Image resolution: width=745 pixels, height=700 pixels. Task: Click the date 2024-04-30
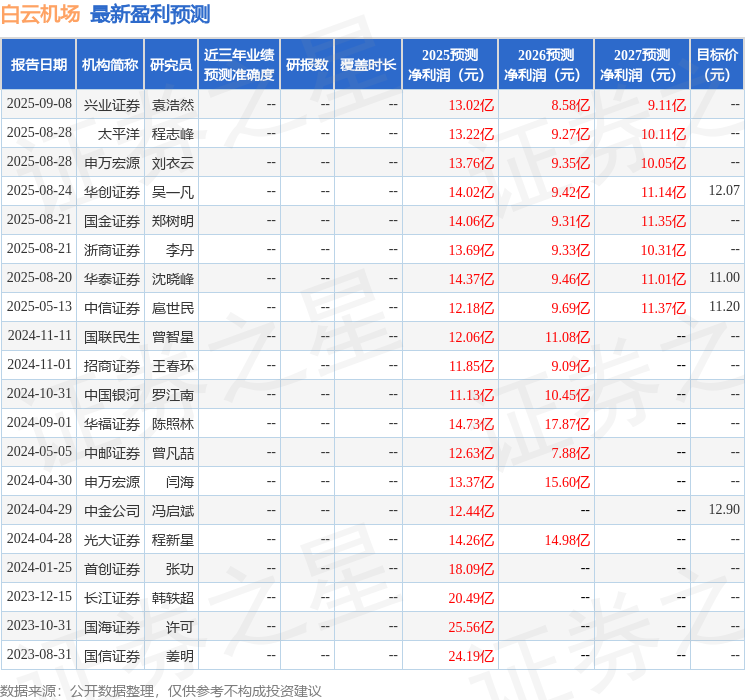39,480
